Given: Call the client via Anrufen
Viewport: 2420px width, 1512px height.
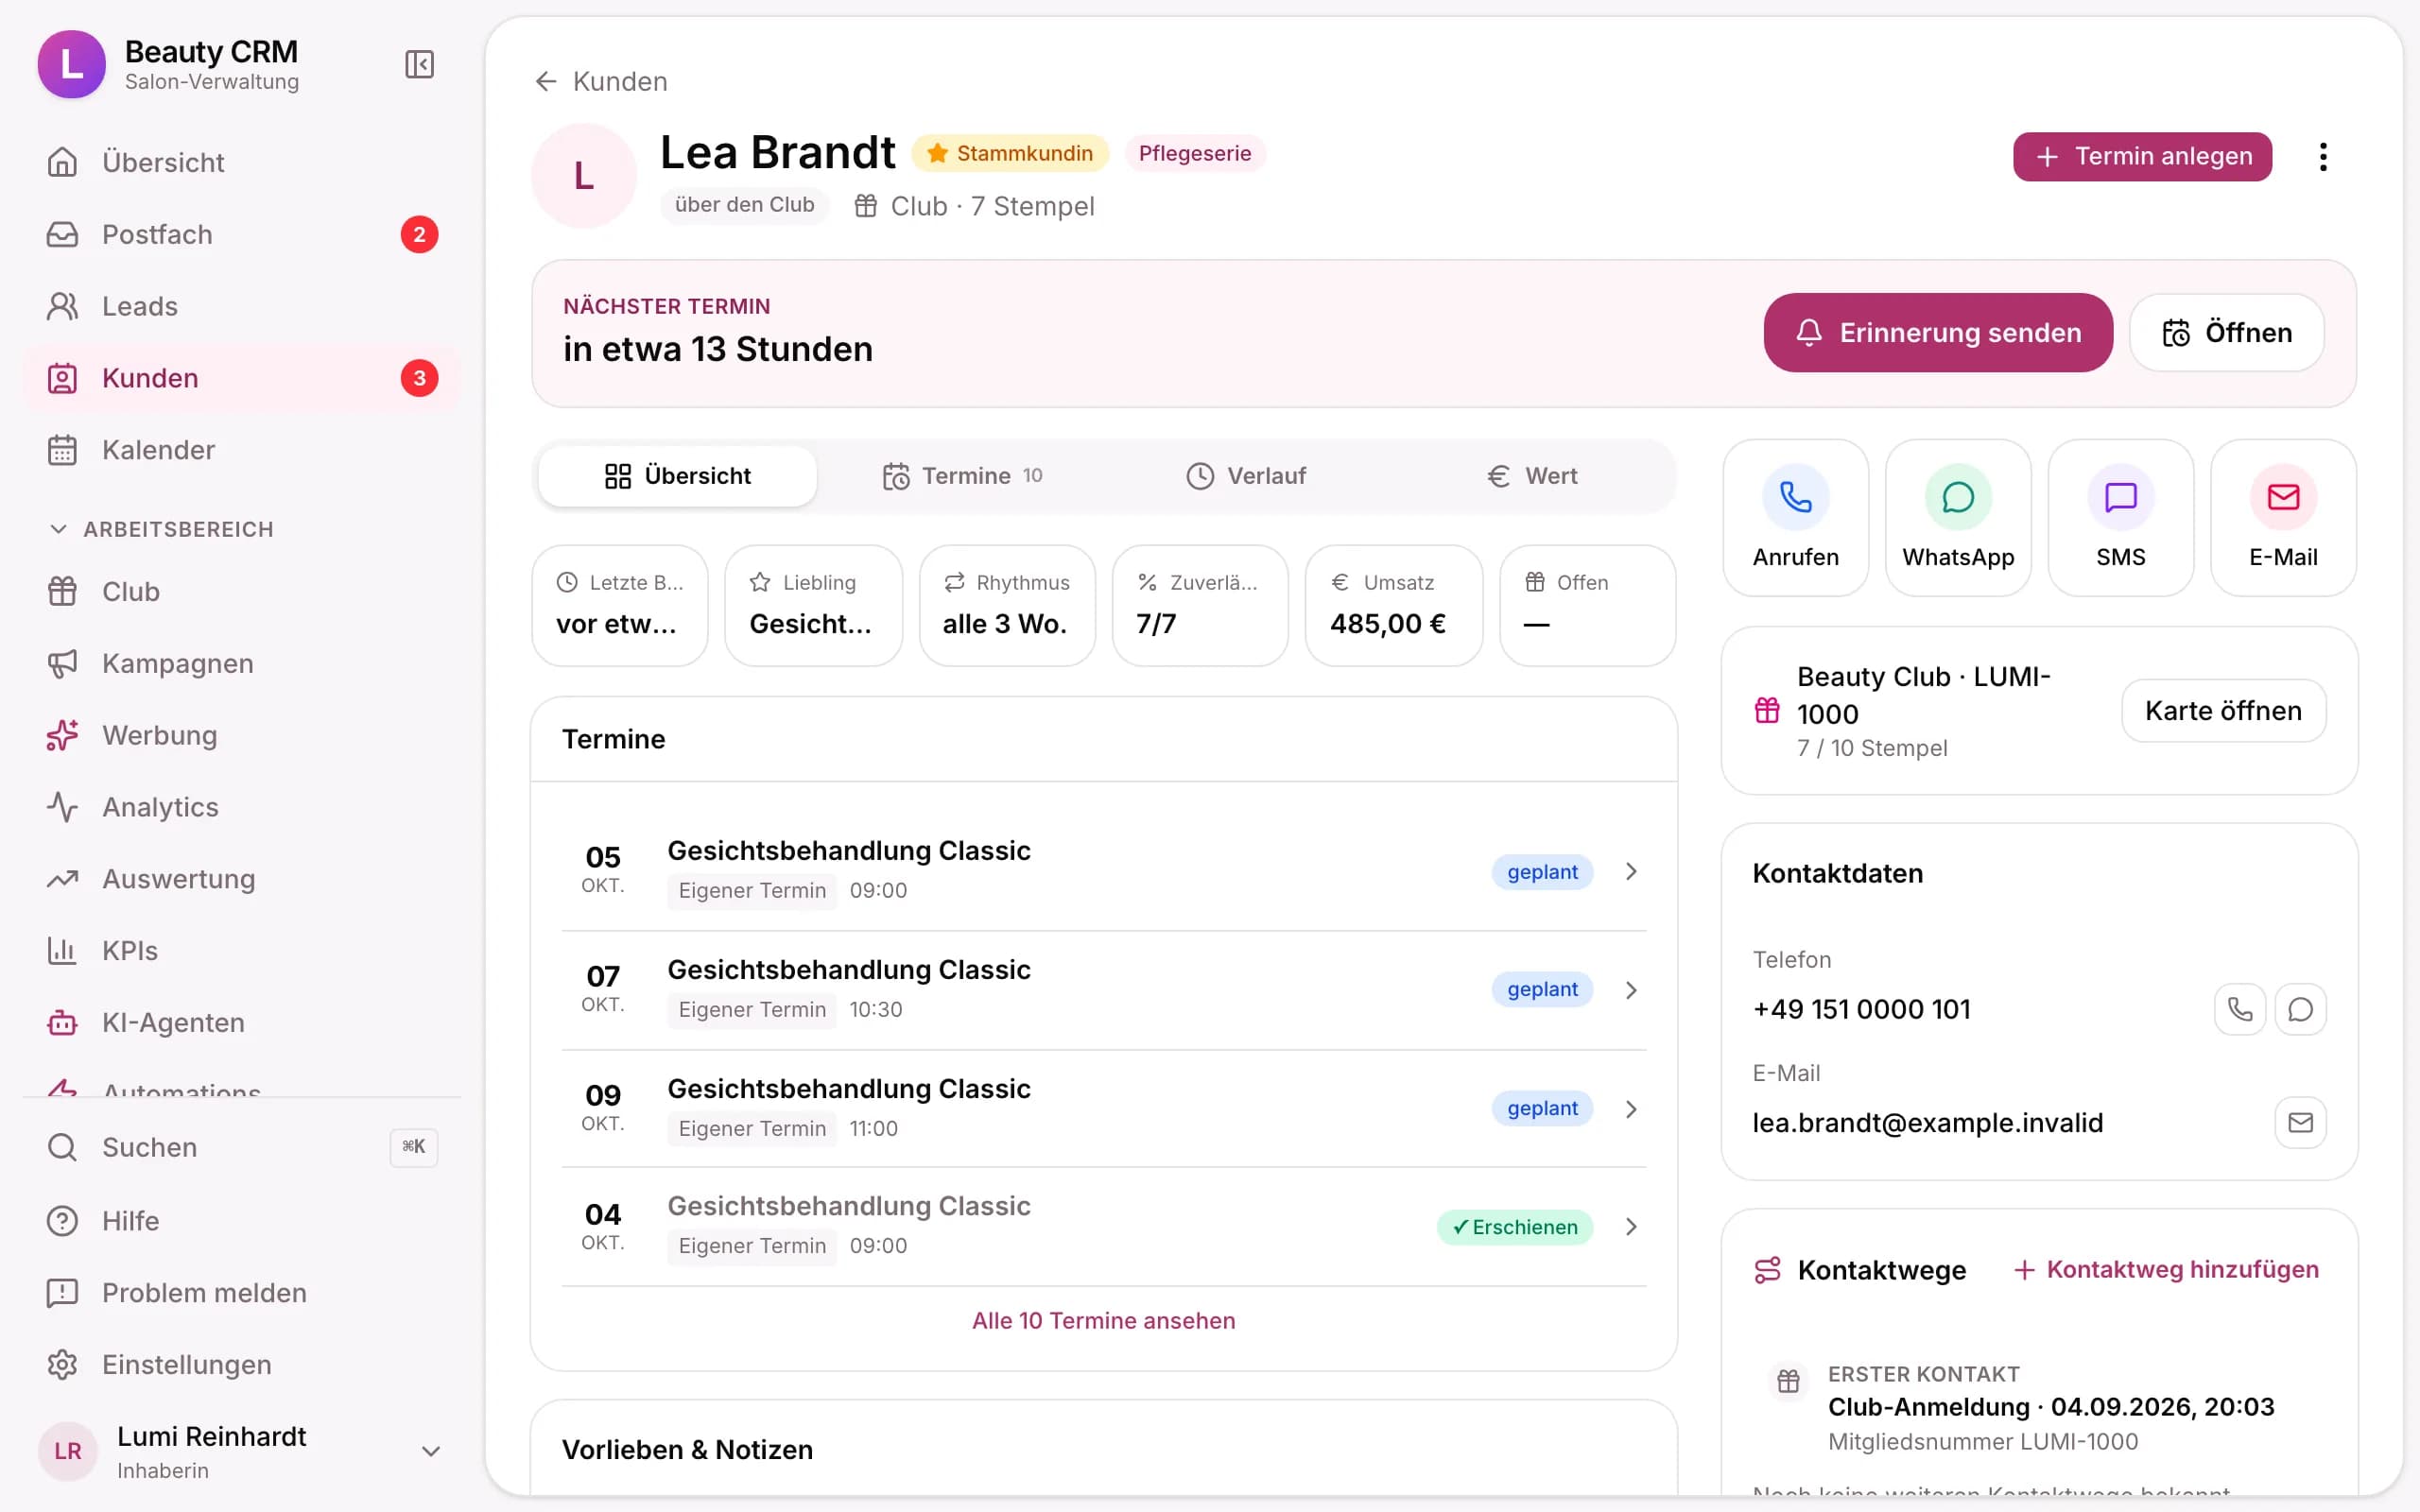Looking at the screenshot, I should (x=1795, y=518).
